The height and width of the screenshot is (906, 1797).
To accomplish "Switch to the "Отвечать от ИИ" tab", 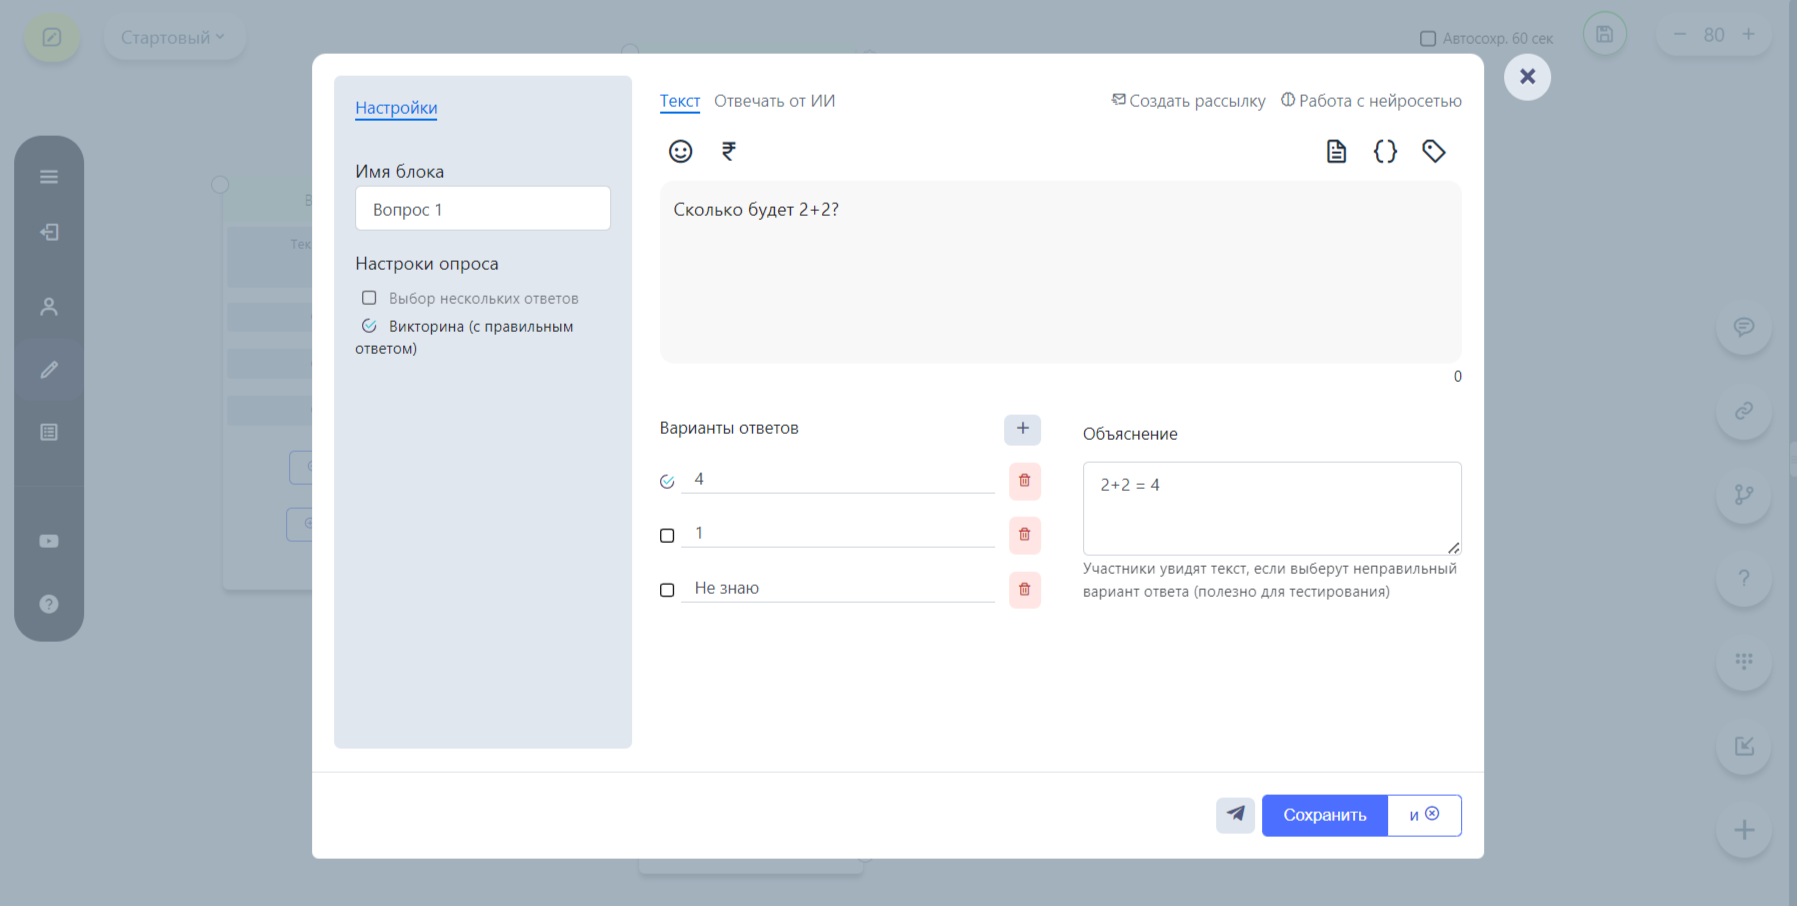I will pyautogui.click(x=774, y=101).
